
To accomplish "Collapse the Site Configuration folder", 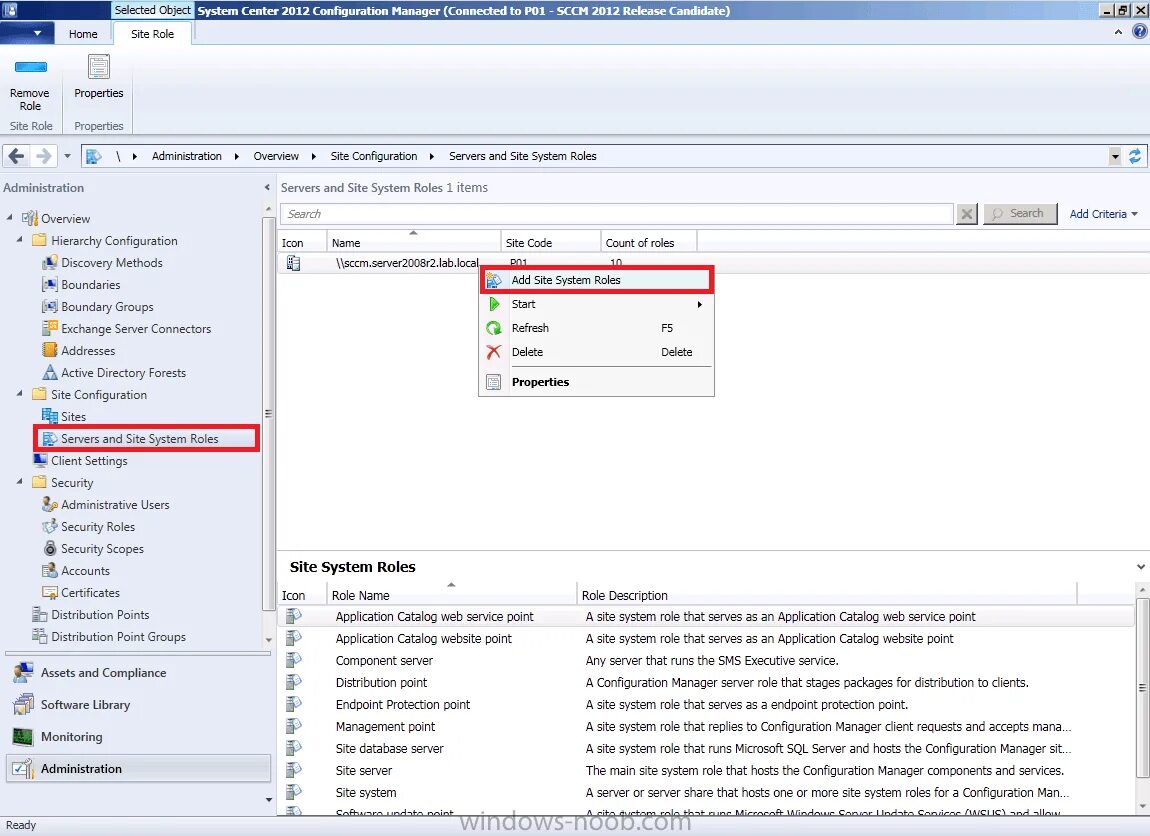I will pyautogui.click(x=20, y=394).
